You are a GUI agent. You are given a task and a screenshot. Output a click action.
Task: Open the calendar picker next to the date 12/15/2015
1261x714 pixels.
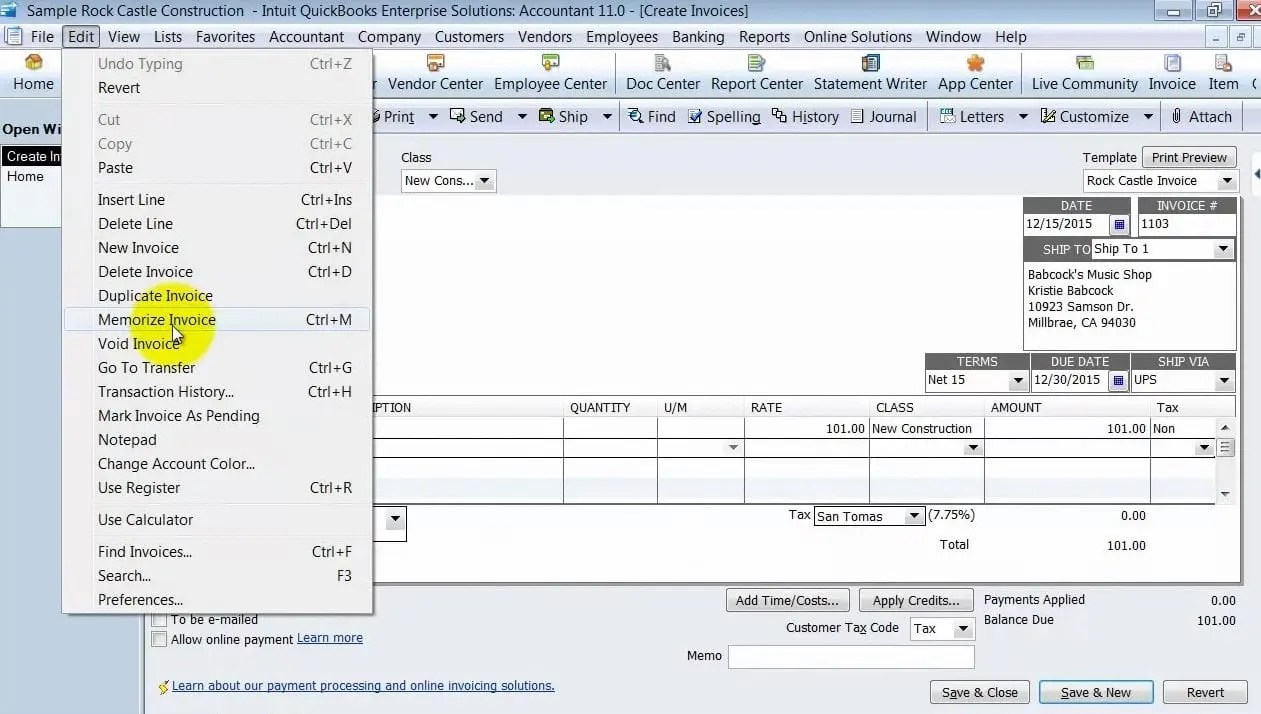tap(1119, 224)
